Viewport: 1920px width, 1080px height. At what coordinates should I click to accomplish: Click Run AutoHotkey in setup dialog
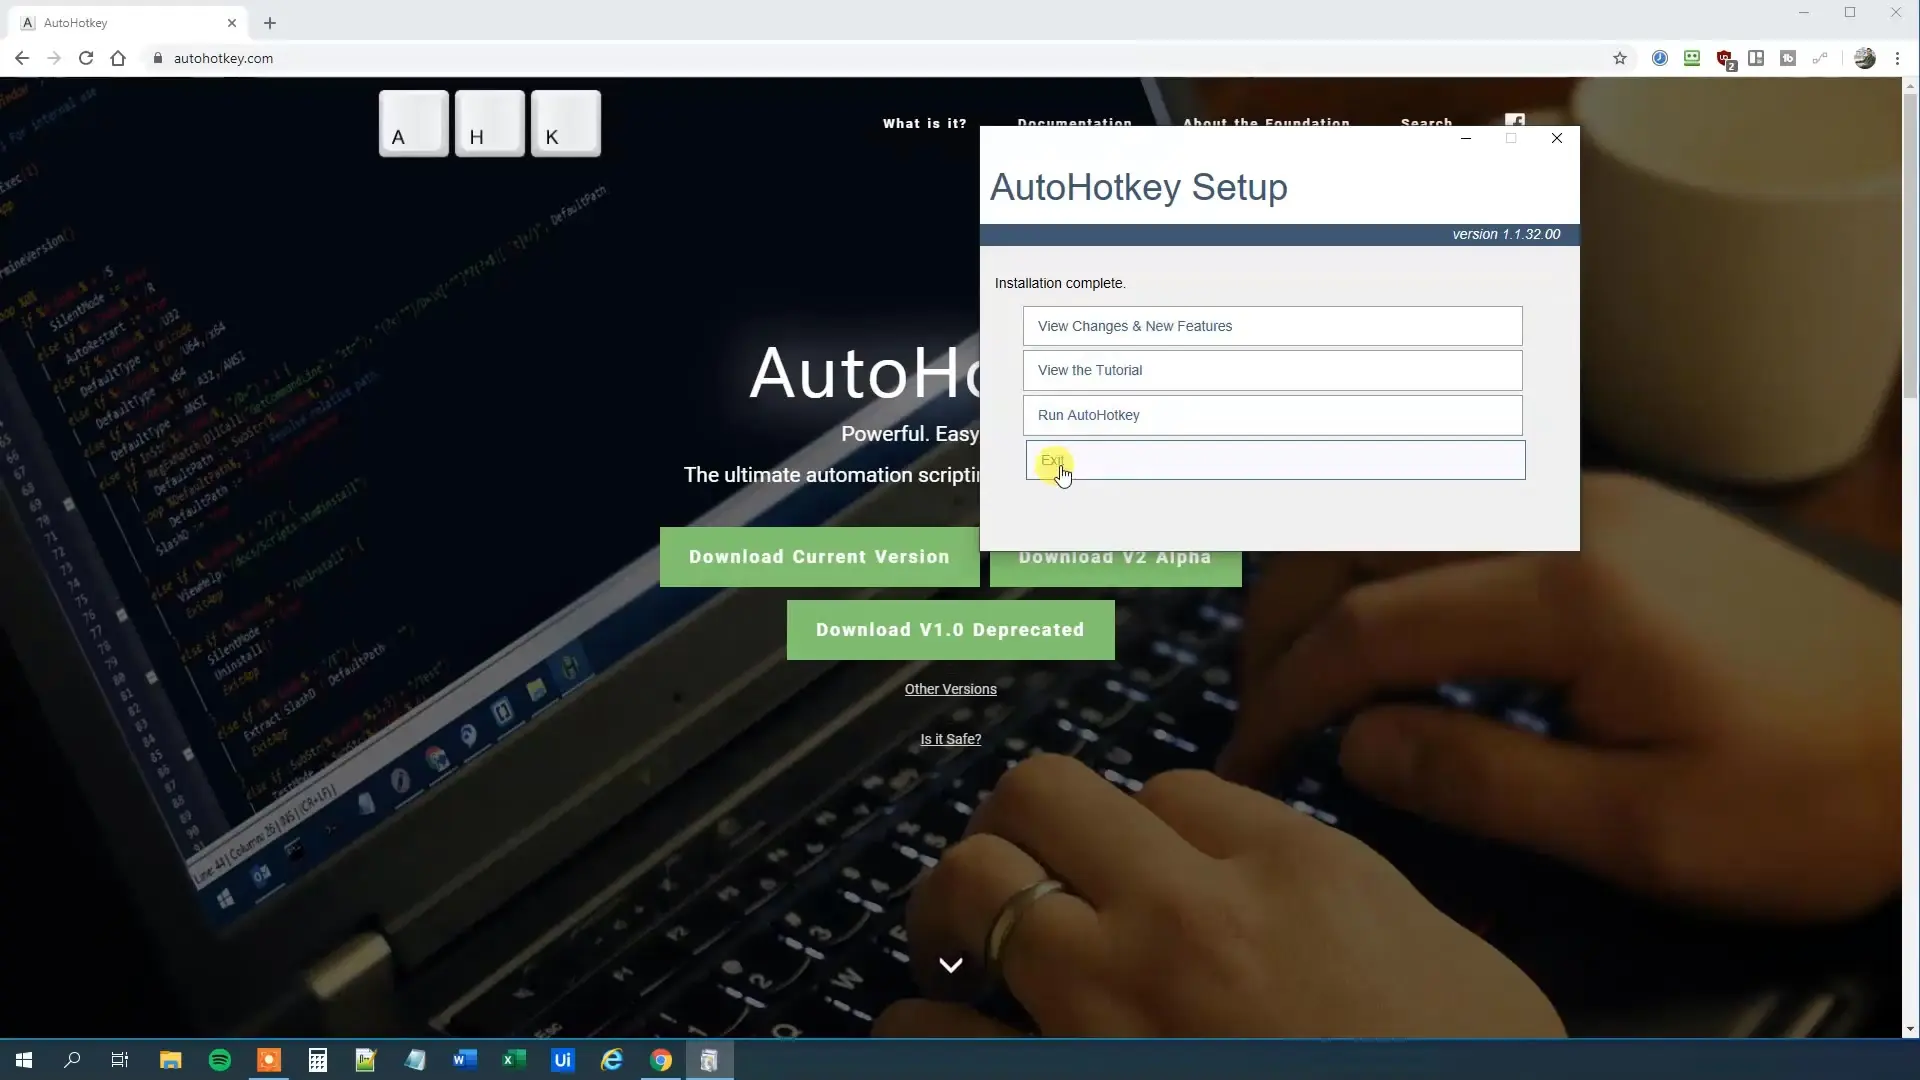(x=1272, y=415)
